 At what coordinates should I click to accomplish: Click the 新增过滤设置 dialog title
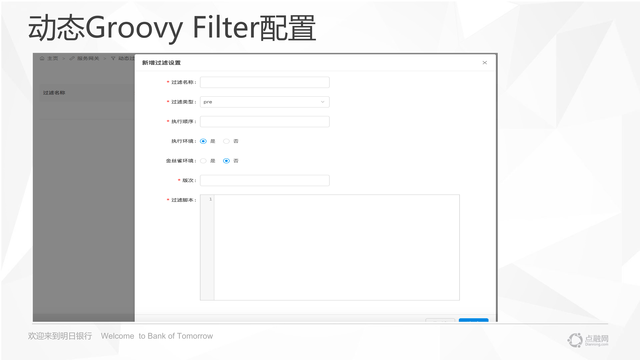(161, 62)
